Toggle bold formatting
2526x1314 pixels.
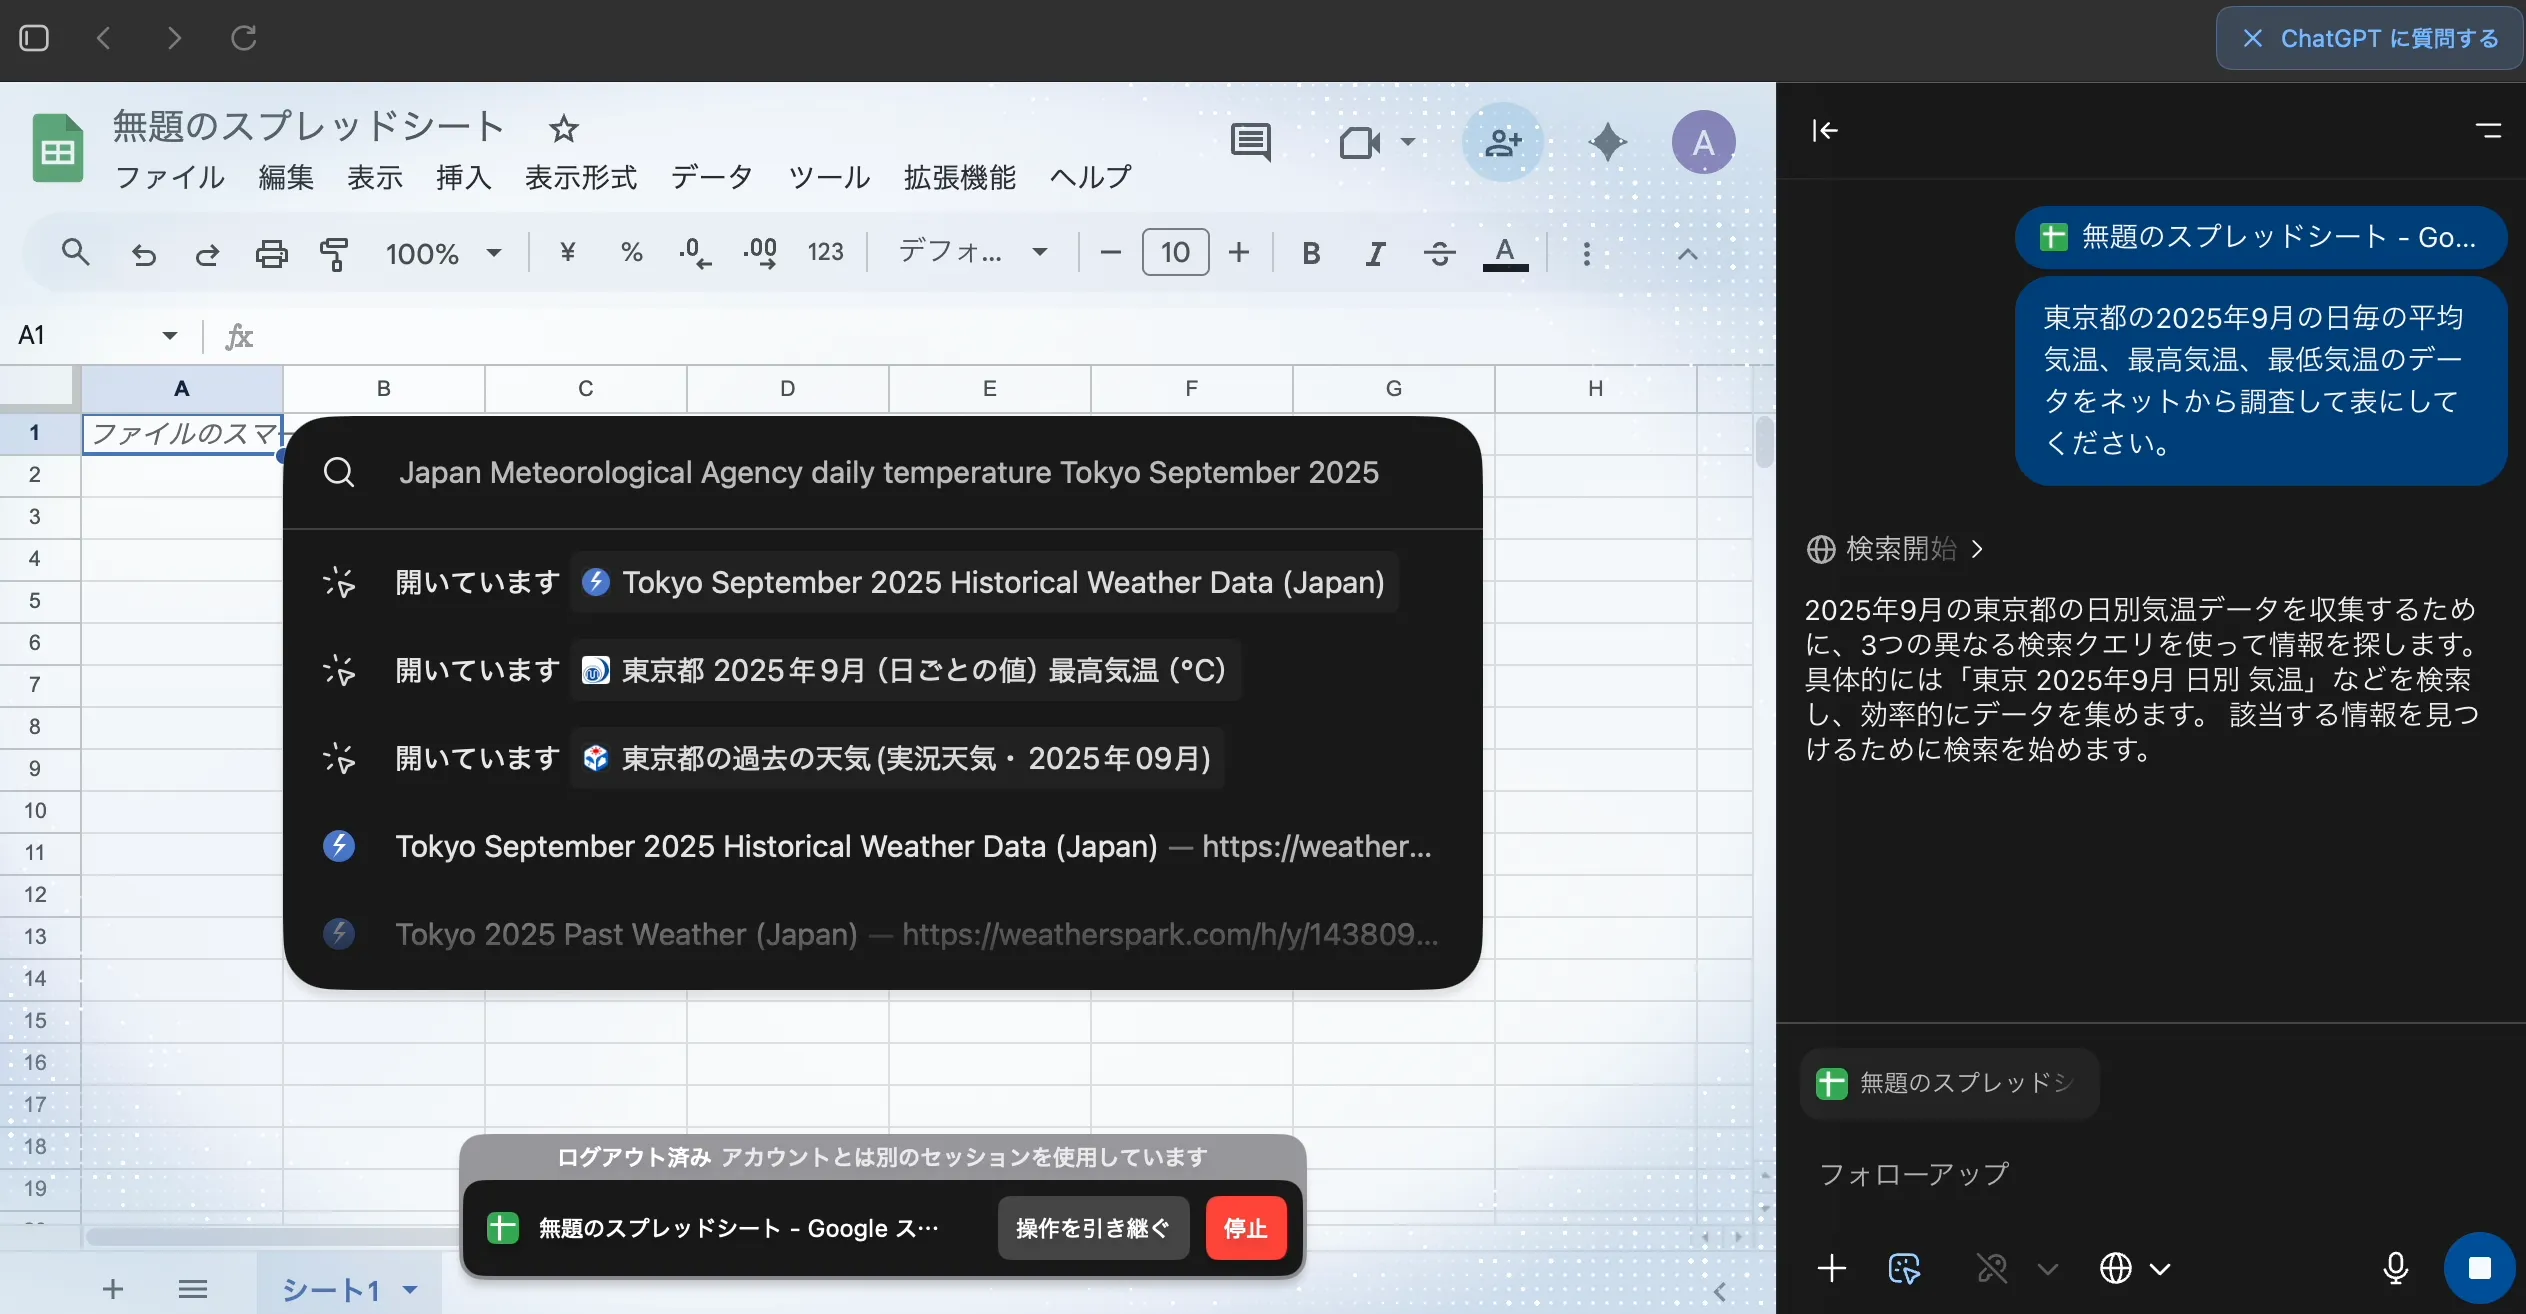click(x=1311, y=253)
